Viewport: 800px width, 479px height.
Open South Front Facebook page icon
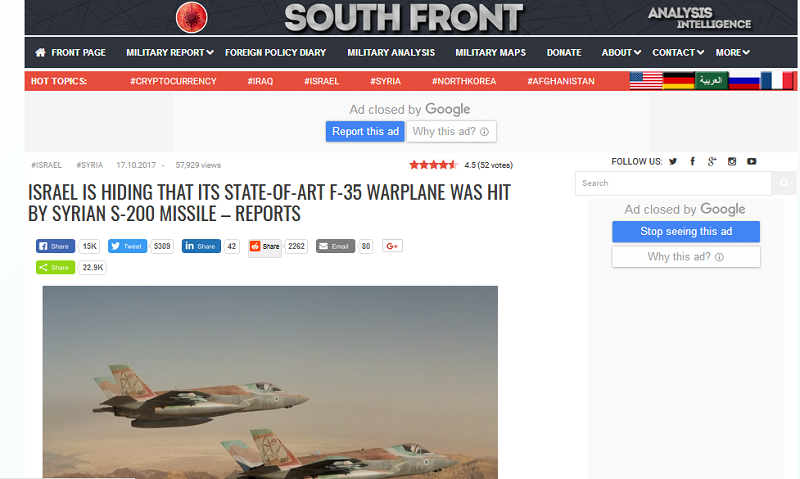pyautogui.click(x=692, y=162)
